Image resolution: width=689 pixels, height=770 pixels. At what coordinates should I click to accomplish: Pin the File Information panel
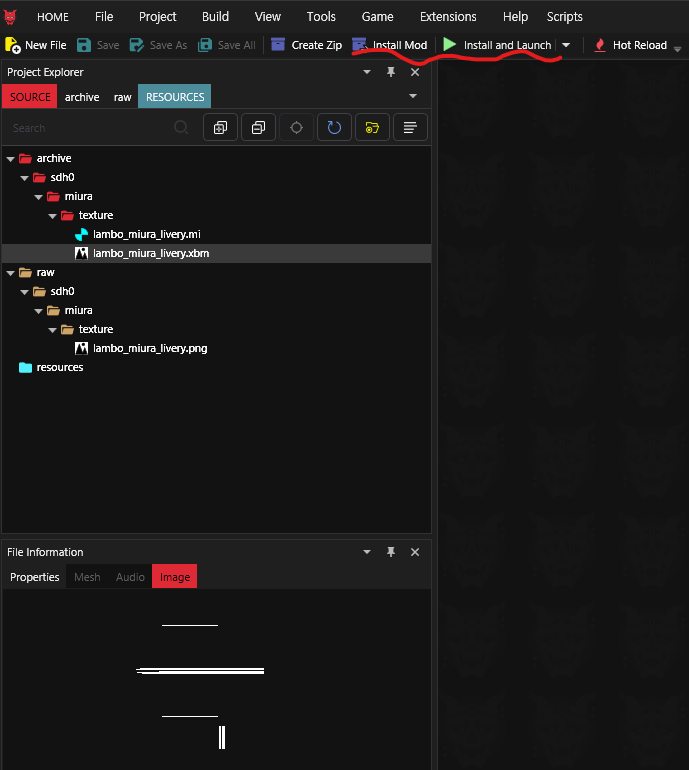click(391, 552)
